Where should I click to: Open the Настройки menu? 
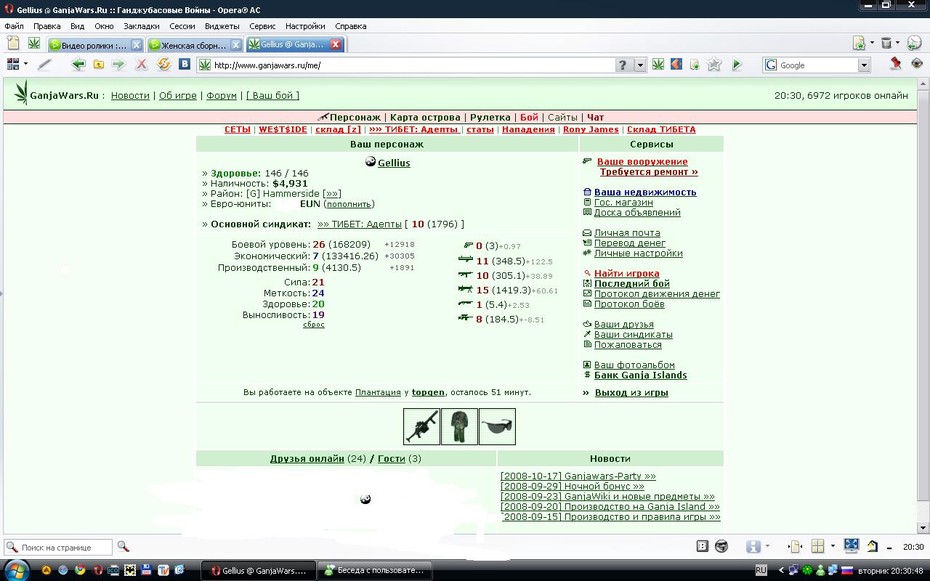click(x=305, y=26)
